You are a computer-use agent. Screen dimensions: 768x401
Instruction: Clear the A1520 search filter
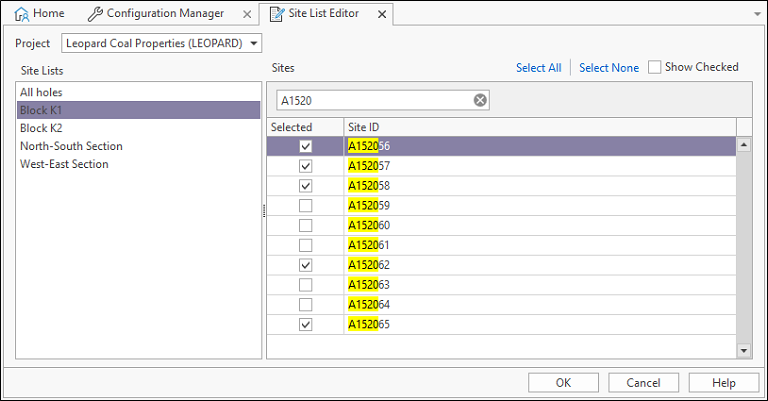(x=480, y=100)
